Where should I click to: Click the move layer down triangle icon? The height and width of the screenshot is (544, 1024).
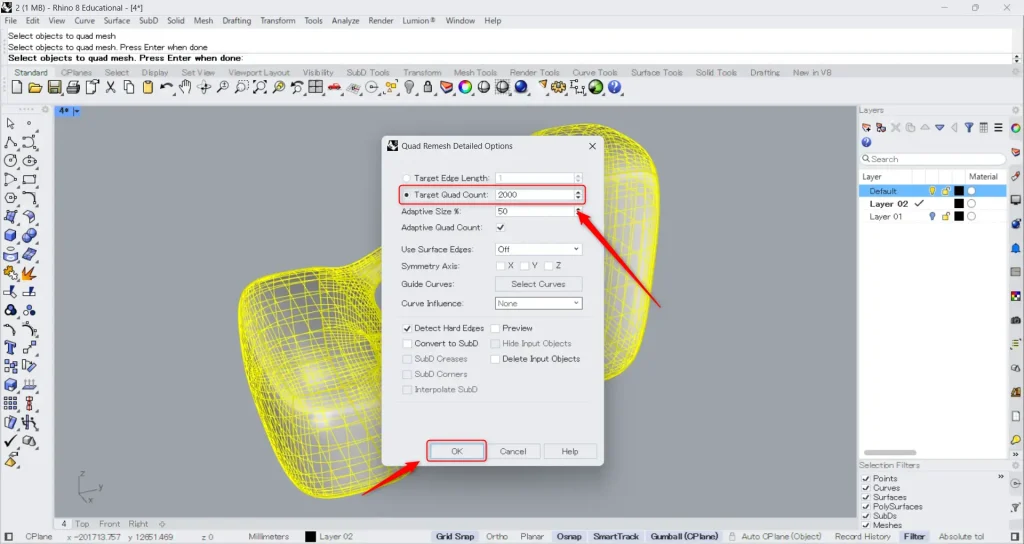click(x=940, y=127)
